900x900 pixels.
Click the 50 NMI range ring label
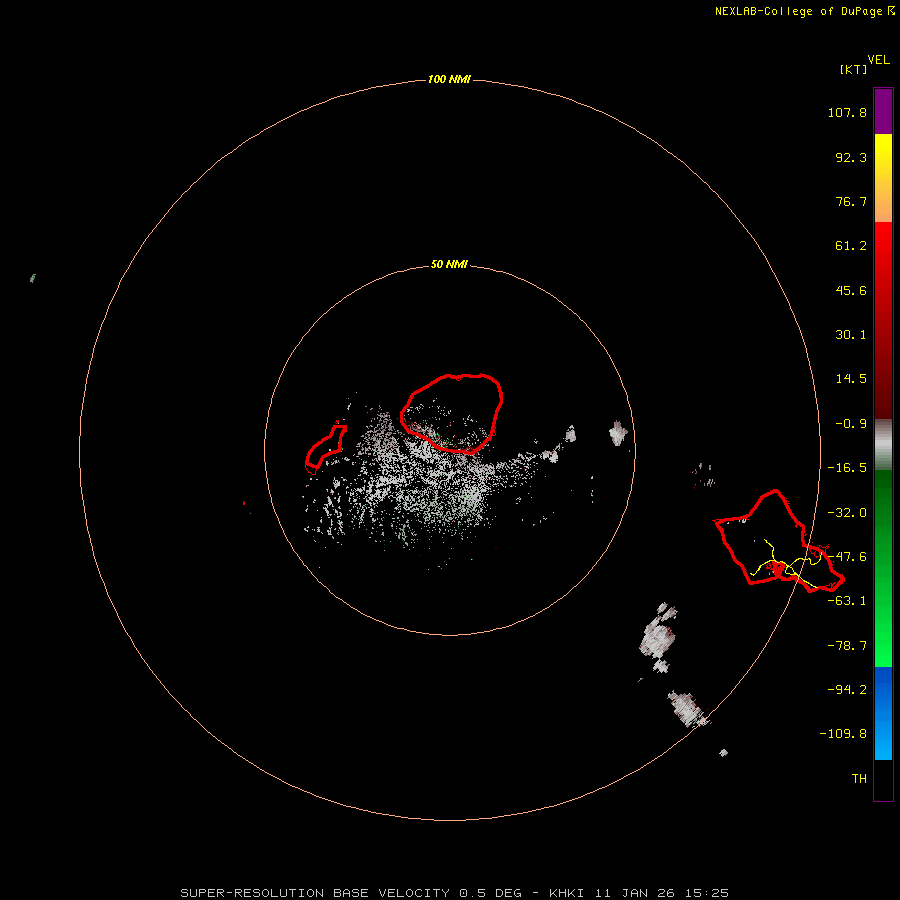coord(449,264)
